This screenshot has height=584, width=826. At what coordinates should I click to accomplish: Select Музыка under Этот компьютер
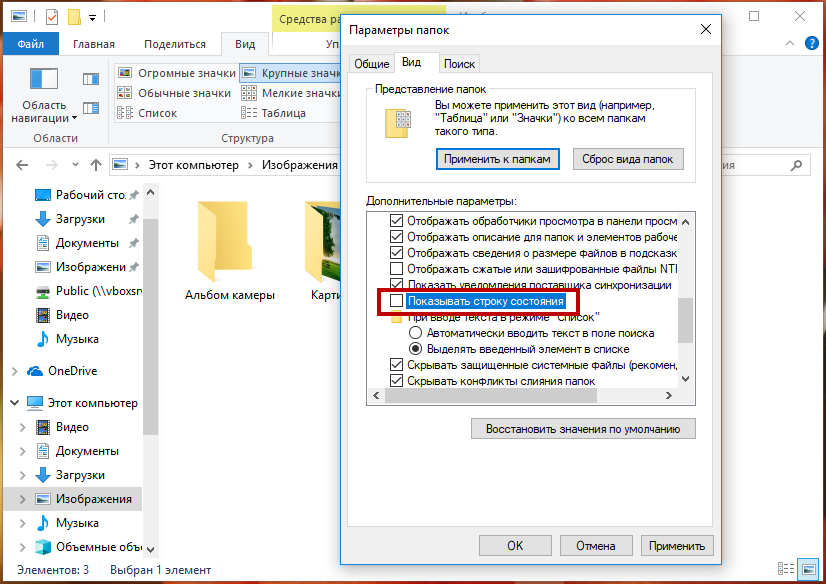(76, 523)
